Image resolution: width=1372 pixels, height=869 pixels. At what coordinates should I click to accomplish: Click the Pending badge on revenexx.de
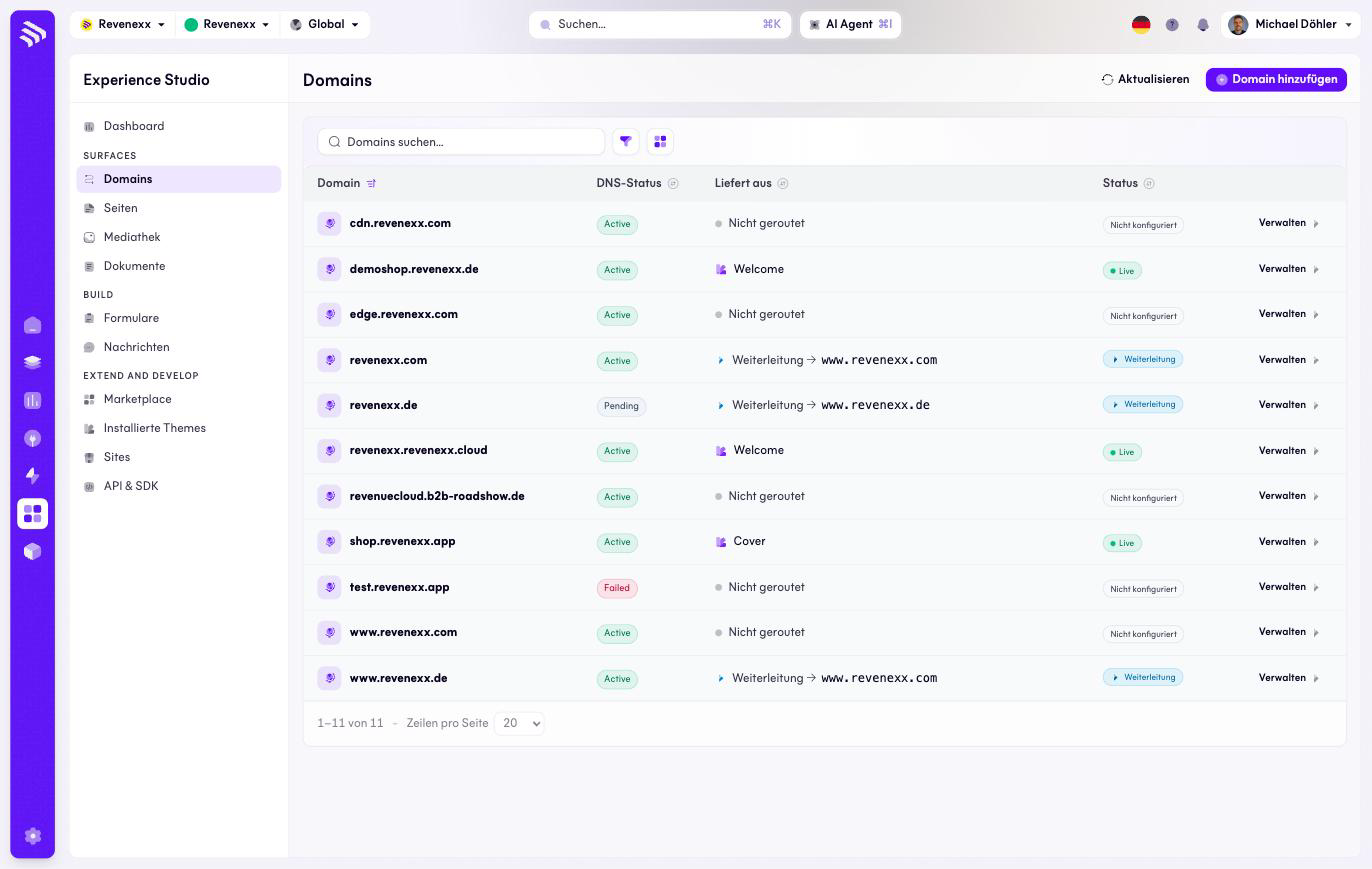coord(621,406)
